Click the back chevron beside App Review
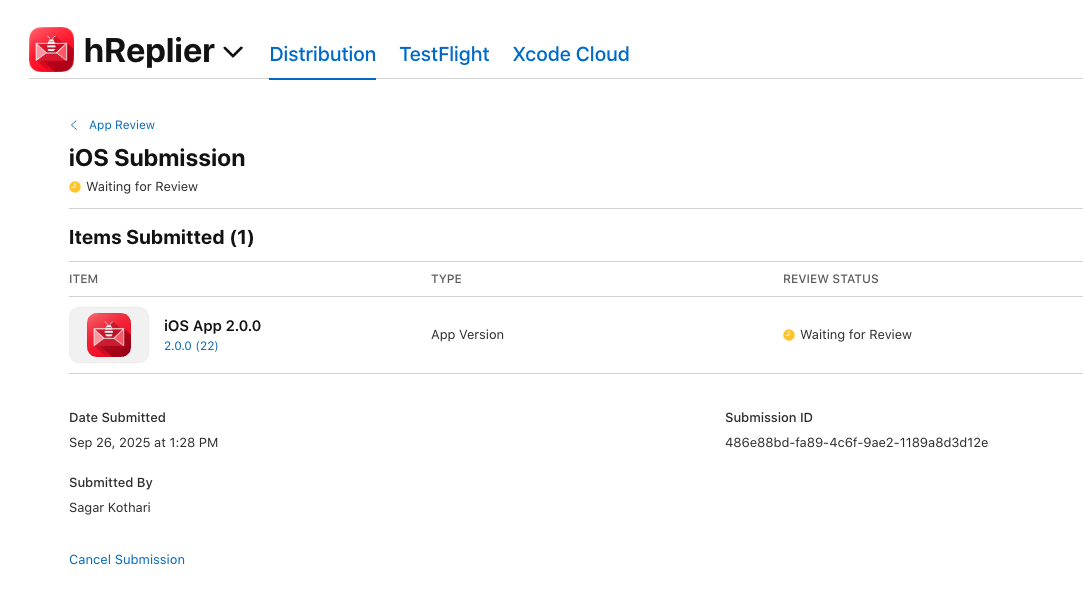The image size is (1083, 611). coord(74,125)
